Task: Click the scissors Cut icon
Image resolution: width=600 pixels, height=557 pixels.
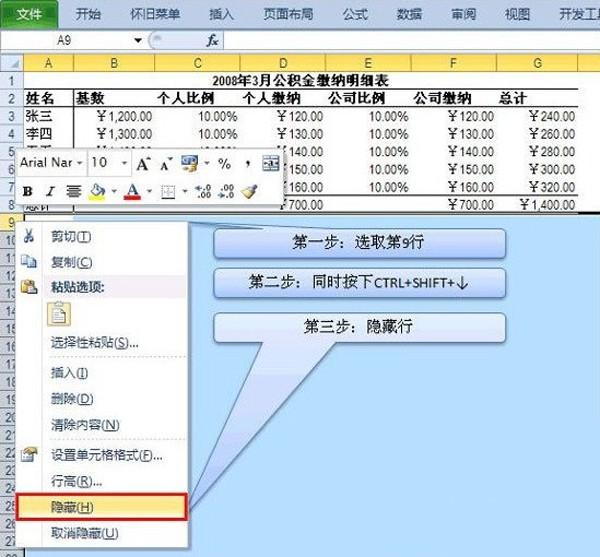Action: tap(28, 236)
